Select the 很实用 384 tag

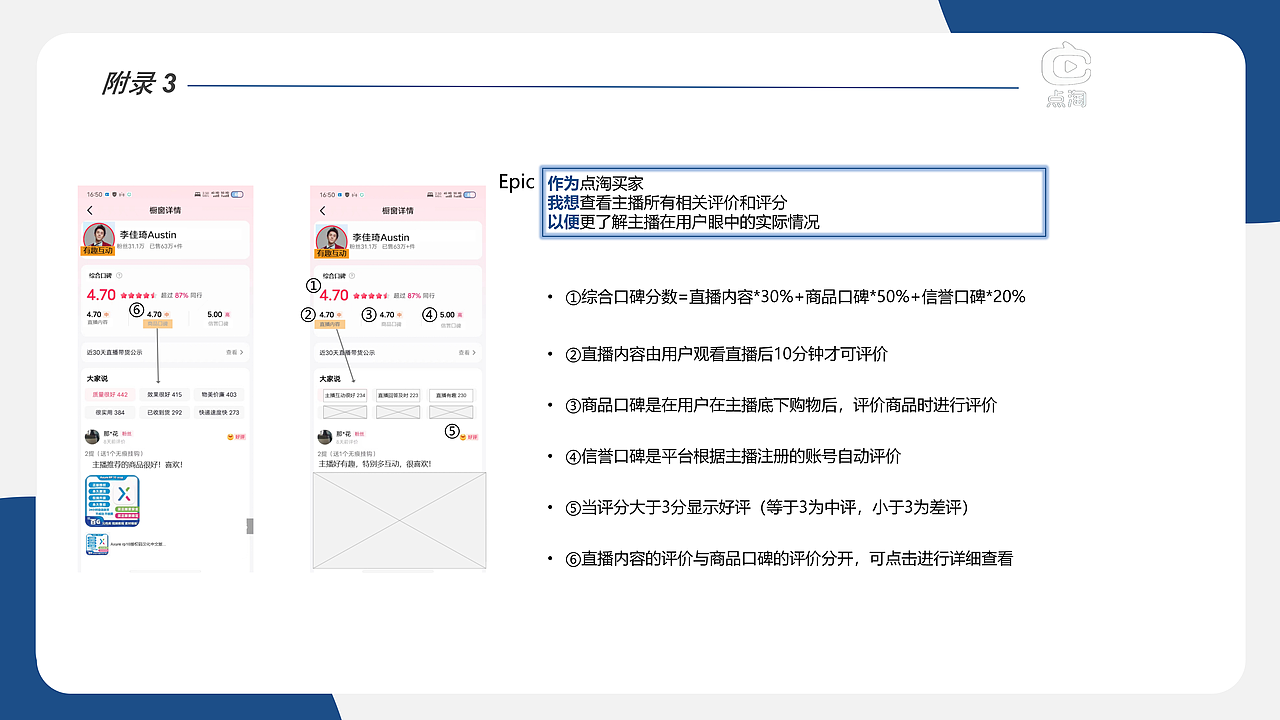point(110,412)
